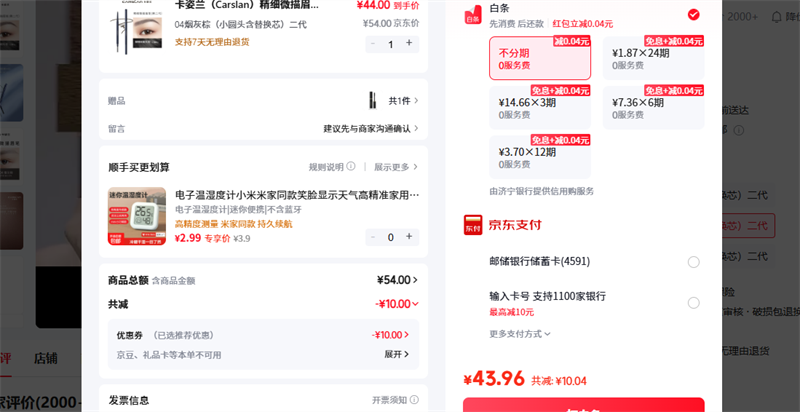Click the 开票须知 info icon
The image size is (800, 412).
pos(414,400)
